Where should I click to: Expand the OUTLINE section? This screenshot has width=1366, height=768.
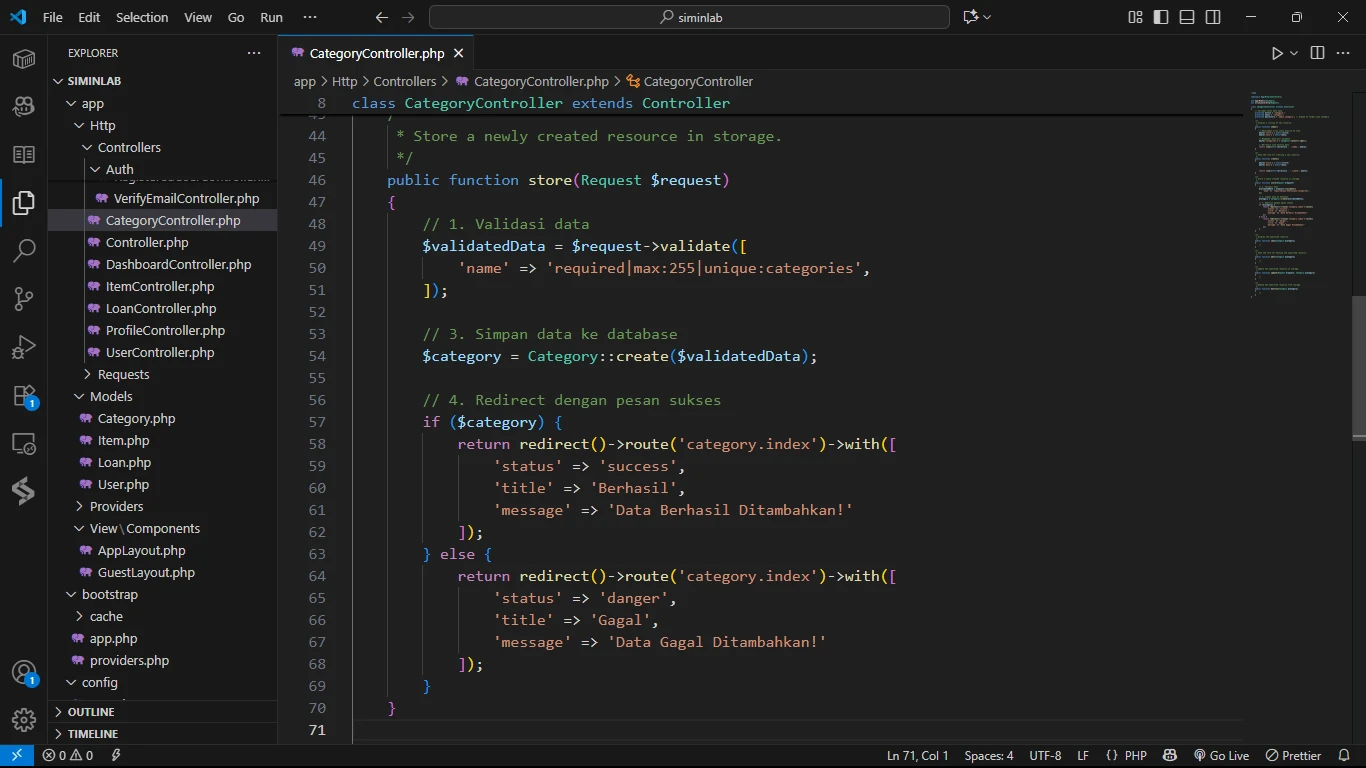pos(91,712)
